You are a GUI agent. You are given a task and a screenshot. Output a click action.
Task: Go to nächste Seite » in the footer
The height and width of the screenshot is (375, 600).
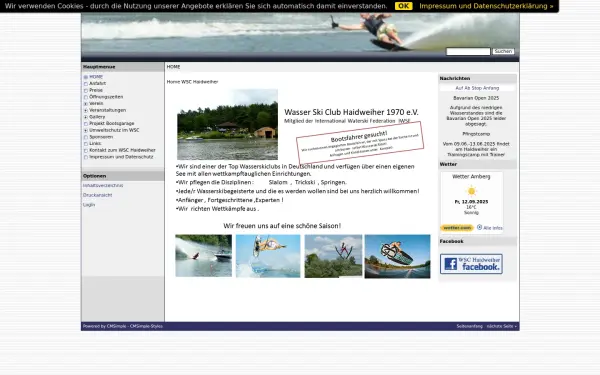point(502,326)
